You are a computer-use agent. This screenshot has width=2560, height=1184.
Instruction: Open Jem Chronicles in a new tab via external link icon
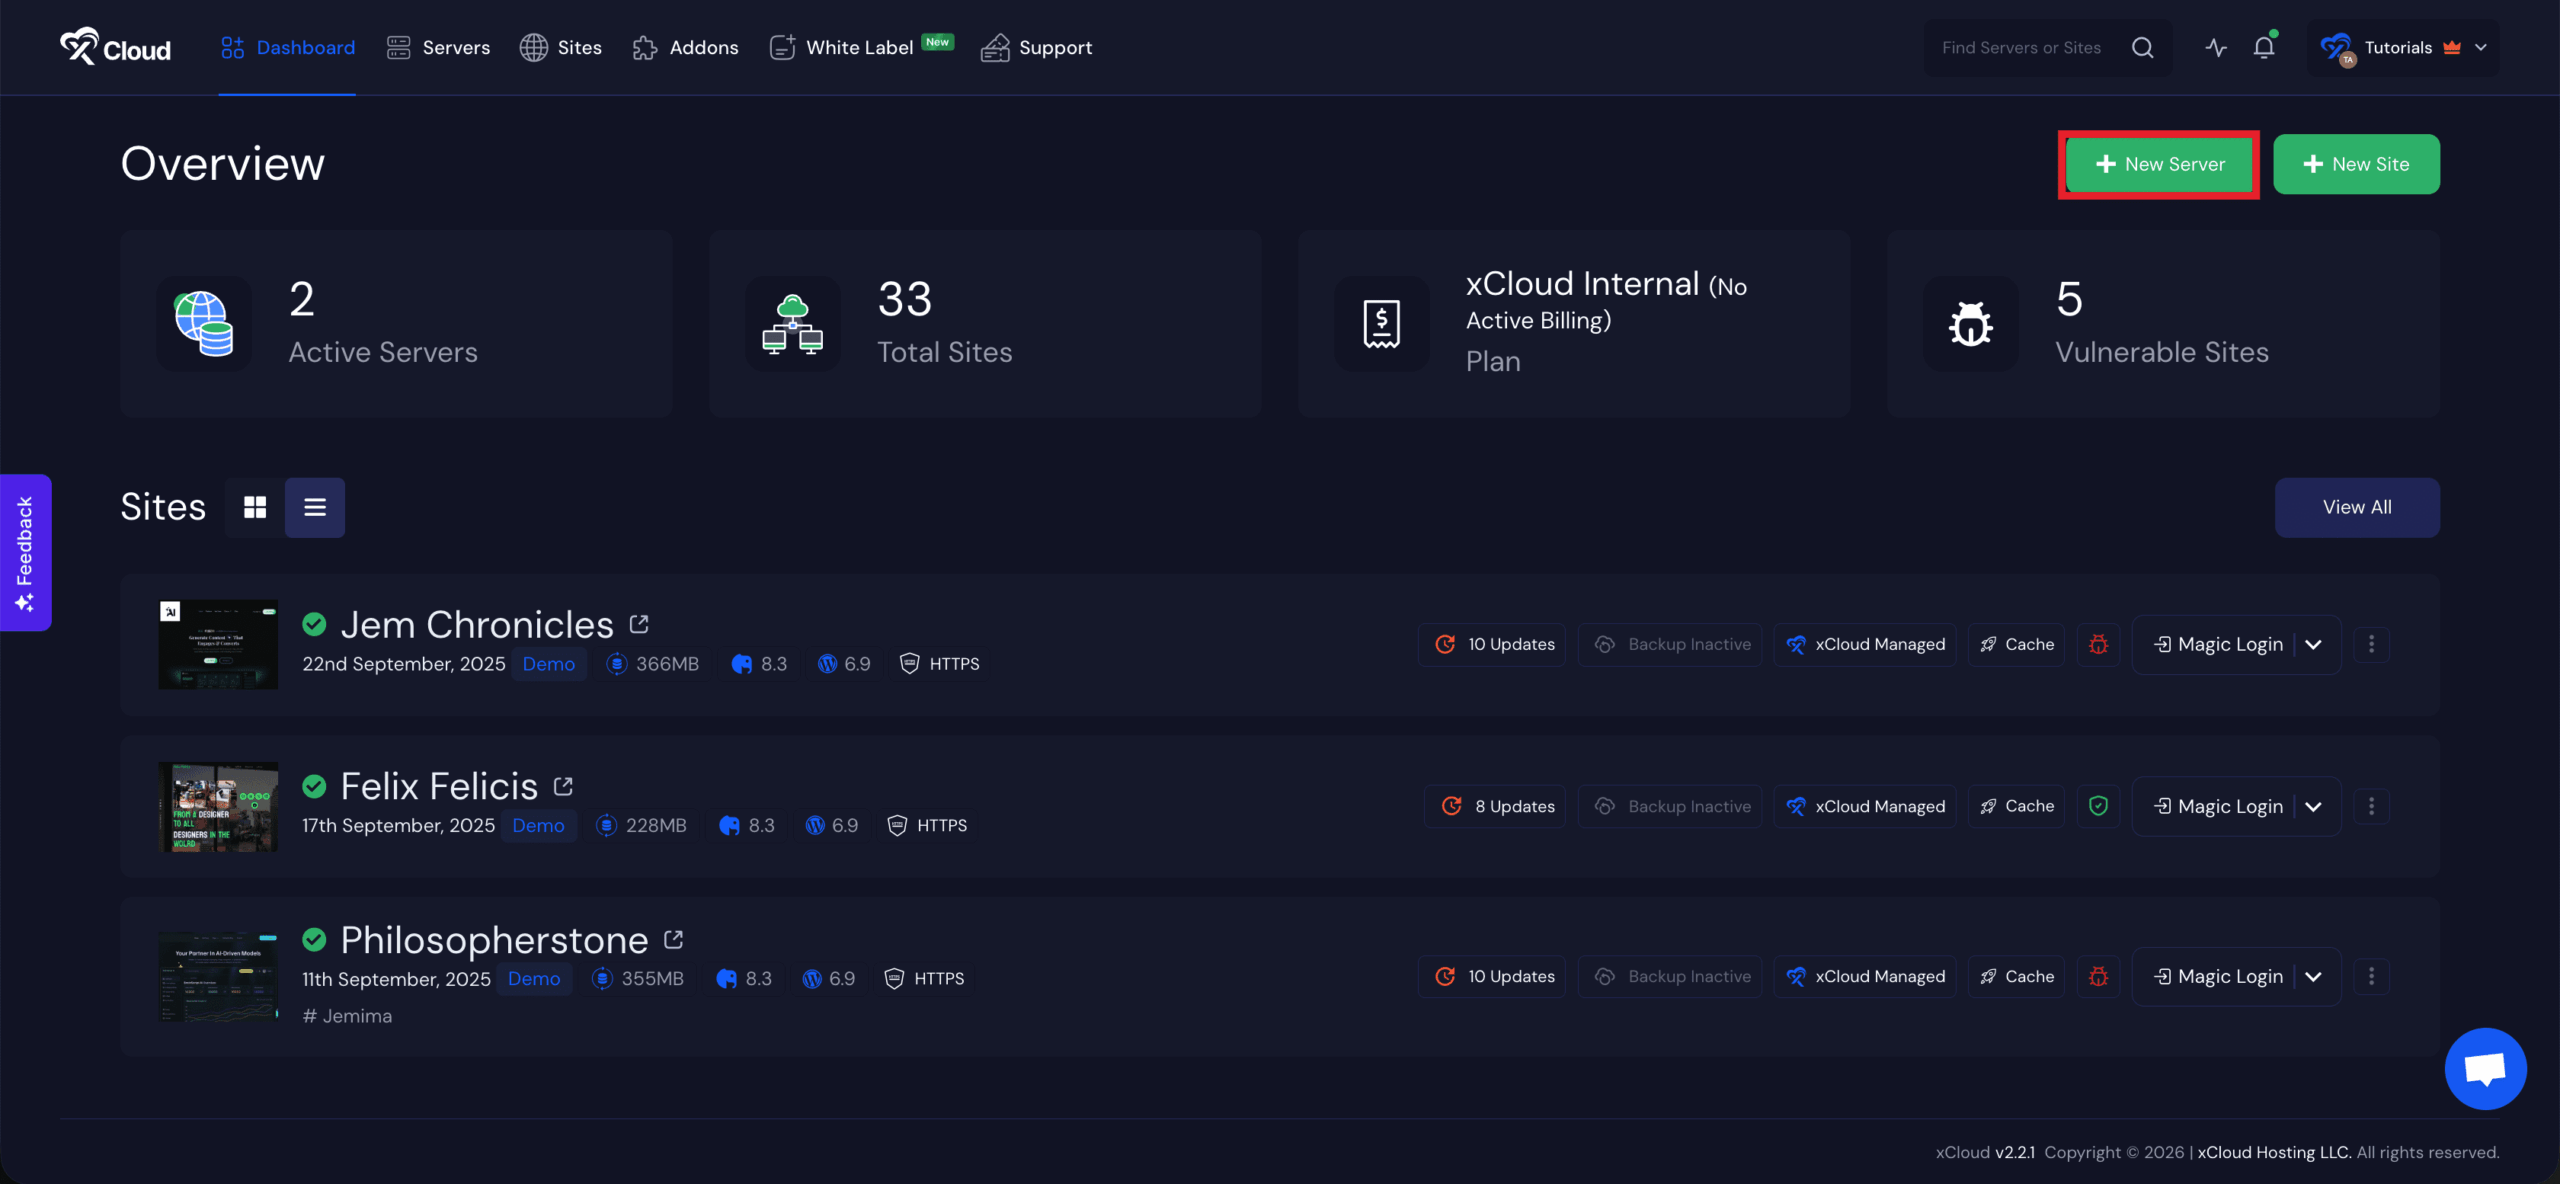click(639, 622)
